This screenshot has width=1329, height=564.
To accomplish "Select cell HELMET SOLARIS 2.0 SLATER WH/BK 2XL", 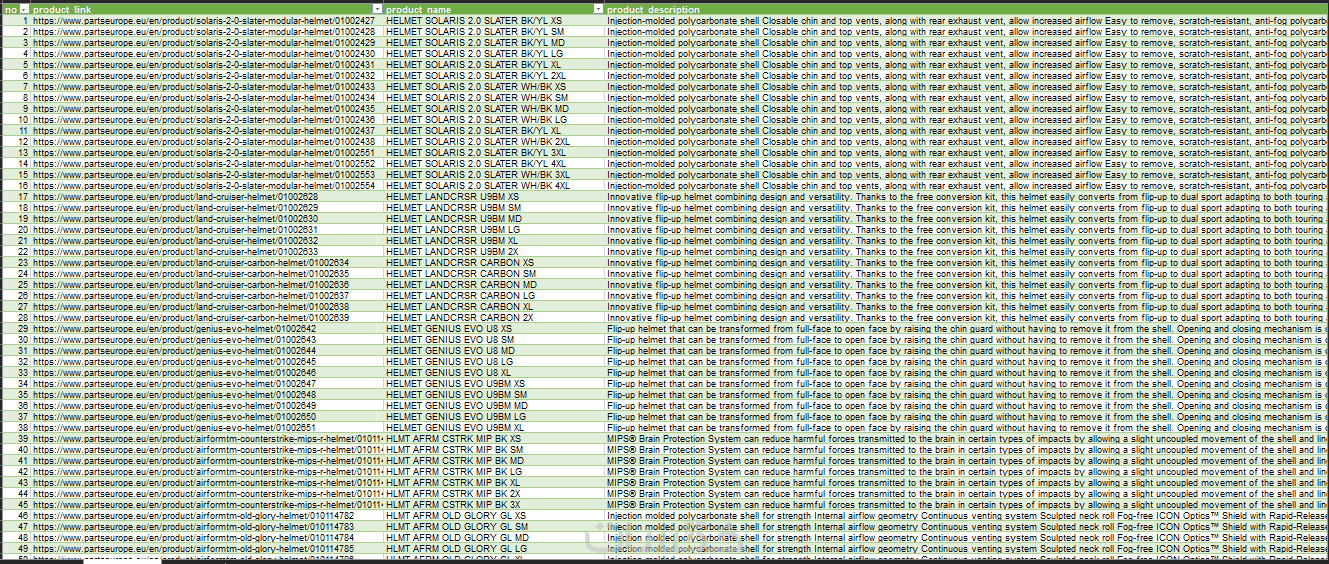I will click(494, 141).
